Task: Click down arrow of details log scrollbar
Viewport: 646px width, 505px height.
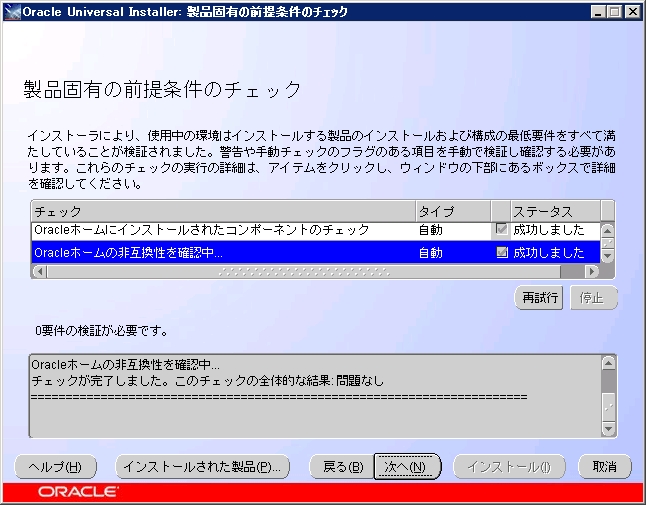Action: click(608, 429)
